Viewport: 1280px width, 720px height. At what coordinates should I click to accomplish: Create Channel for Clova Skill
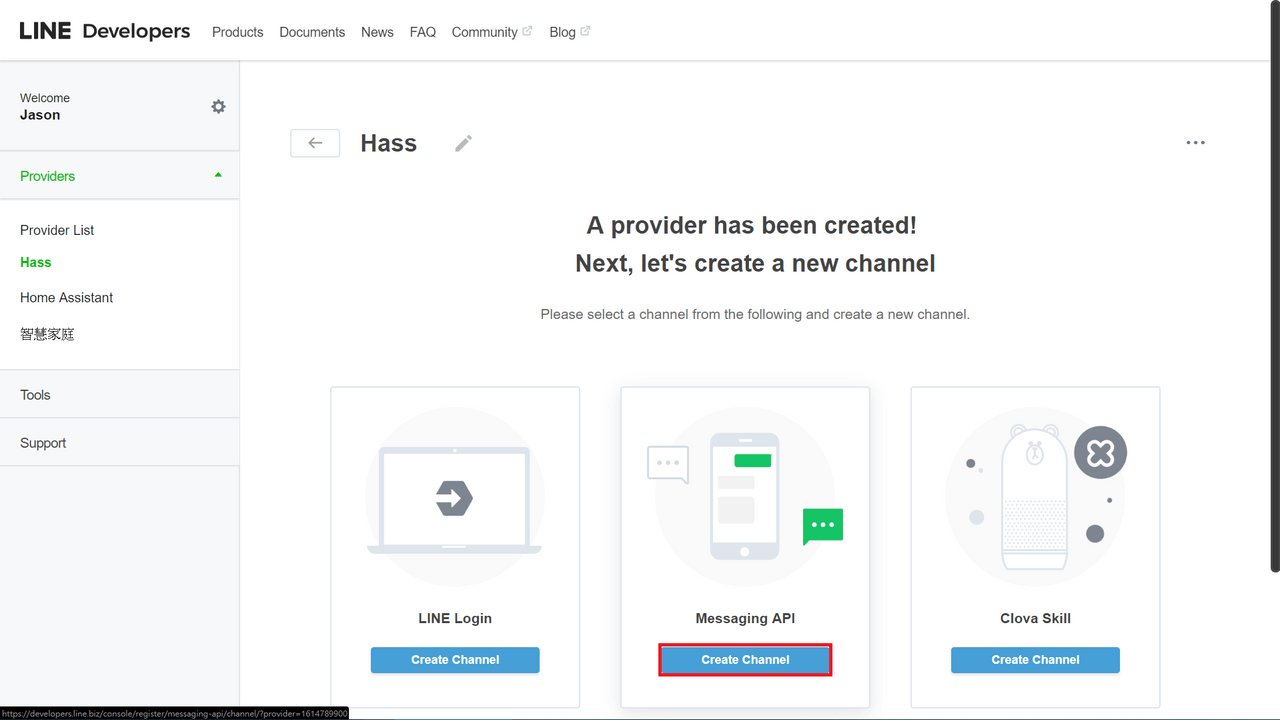coord(1035,660)
